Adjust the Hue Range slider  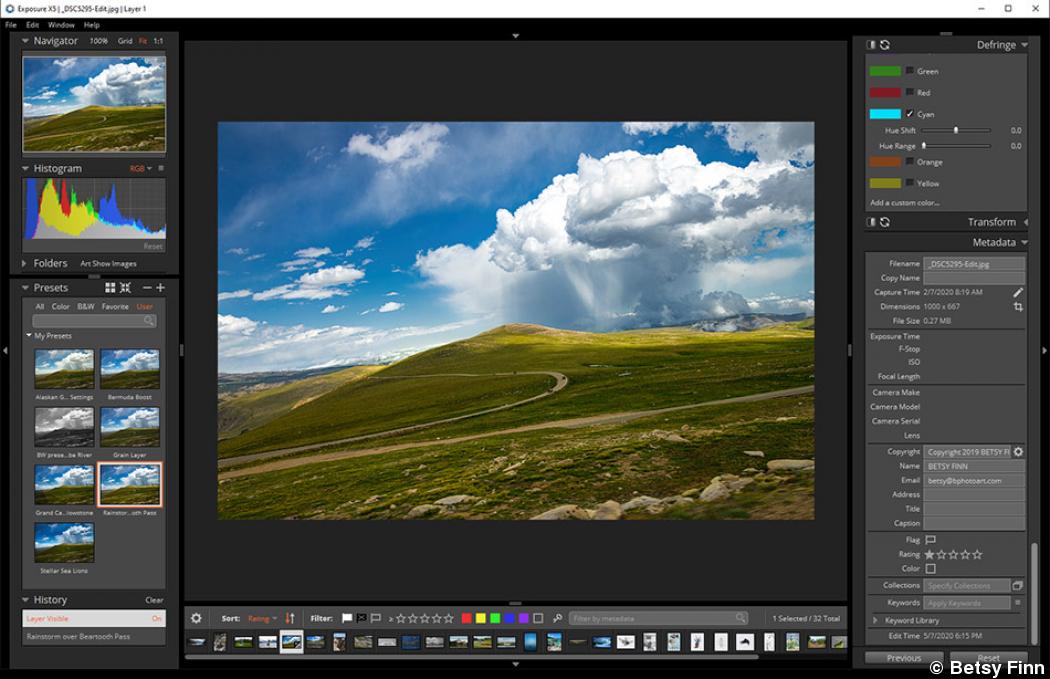point(956,145)
